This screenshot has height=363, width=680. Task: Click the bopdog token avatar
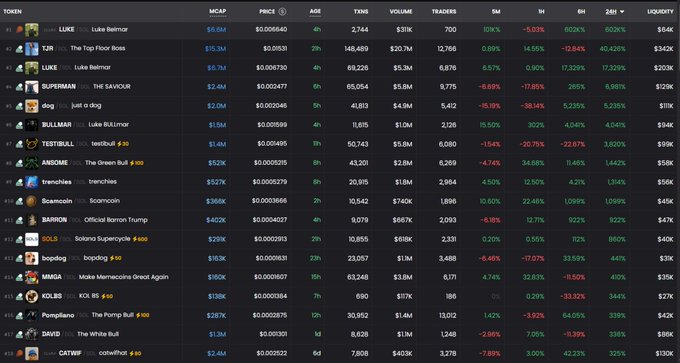[x=32, y=258]
